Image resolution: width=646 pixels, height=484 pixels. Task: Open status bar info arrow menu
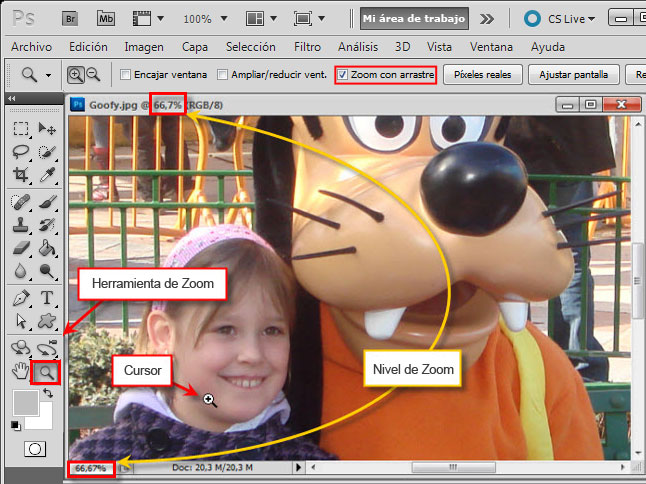[x=298, y=467]
